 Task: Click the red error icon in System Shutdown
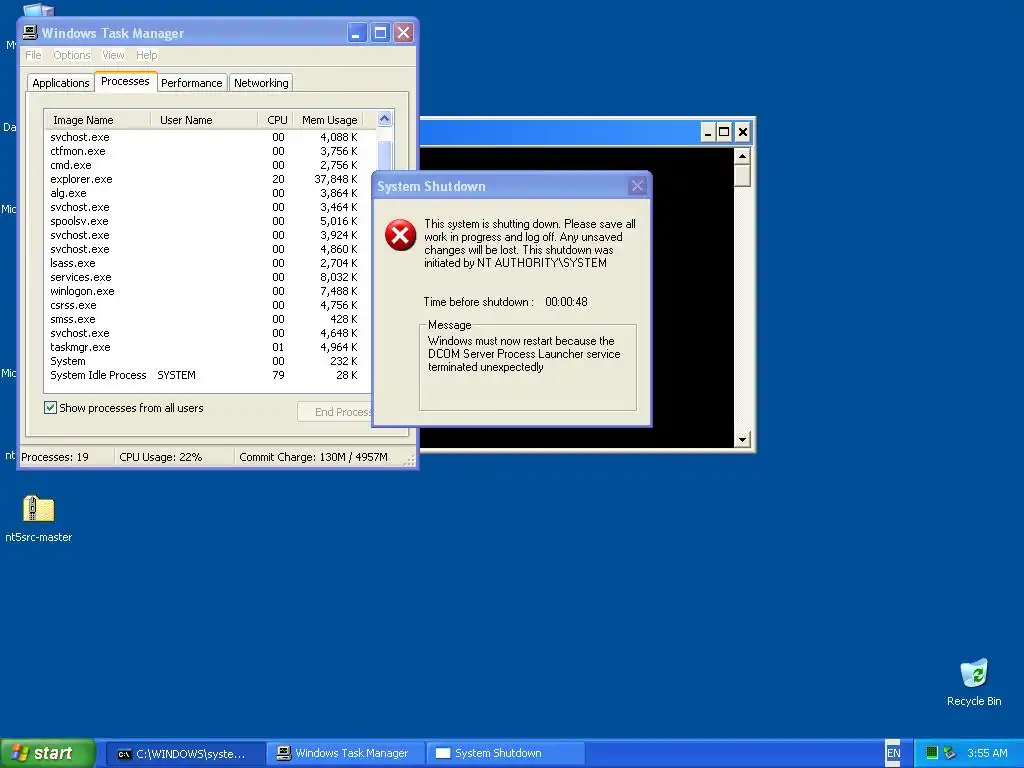(400, 235)
